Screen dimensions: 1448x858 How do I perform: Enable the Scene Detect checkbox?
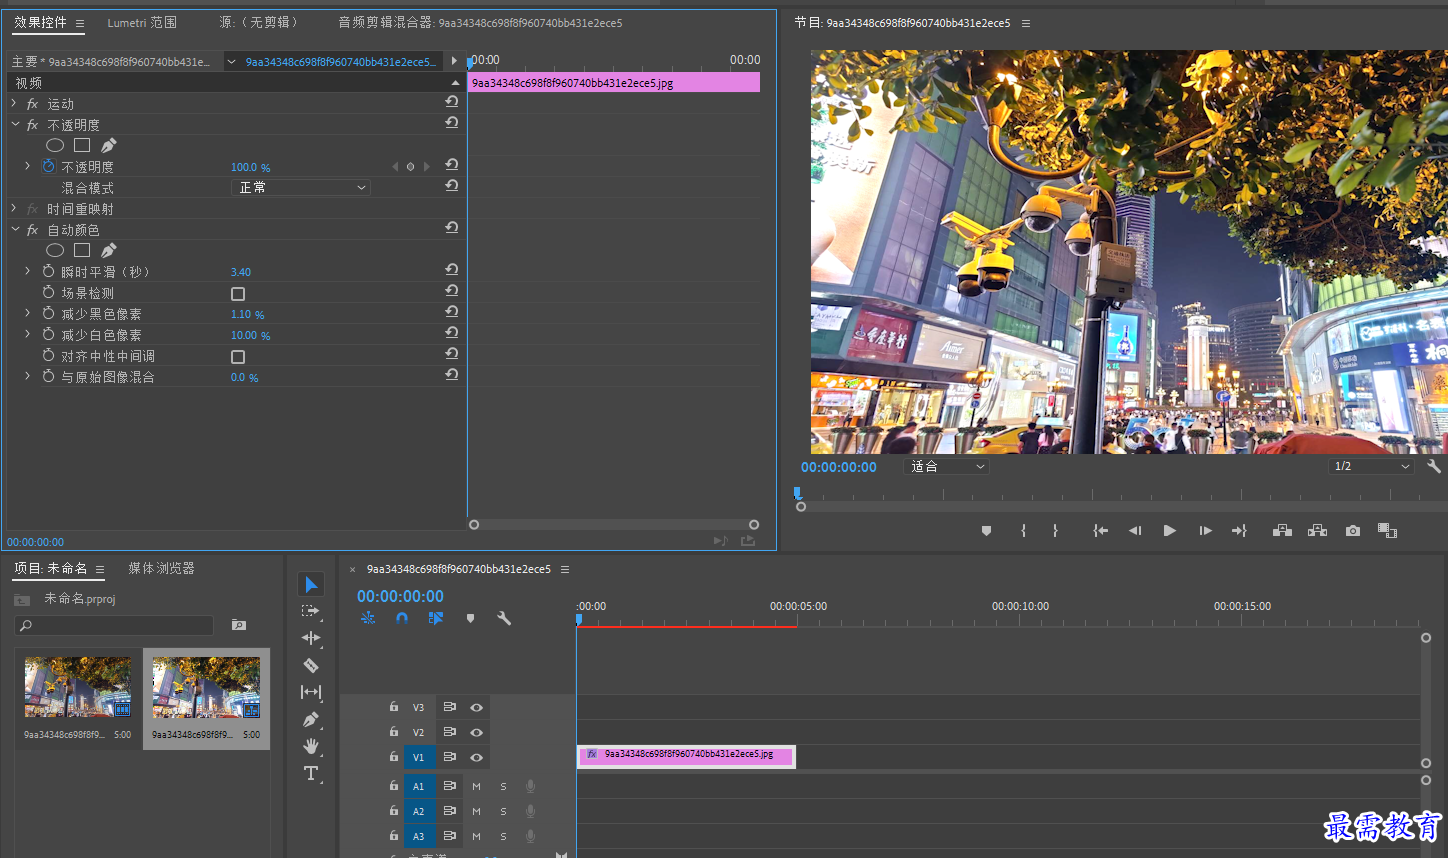[238, 294]
